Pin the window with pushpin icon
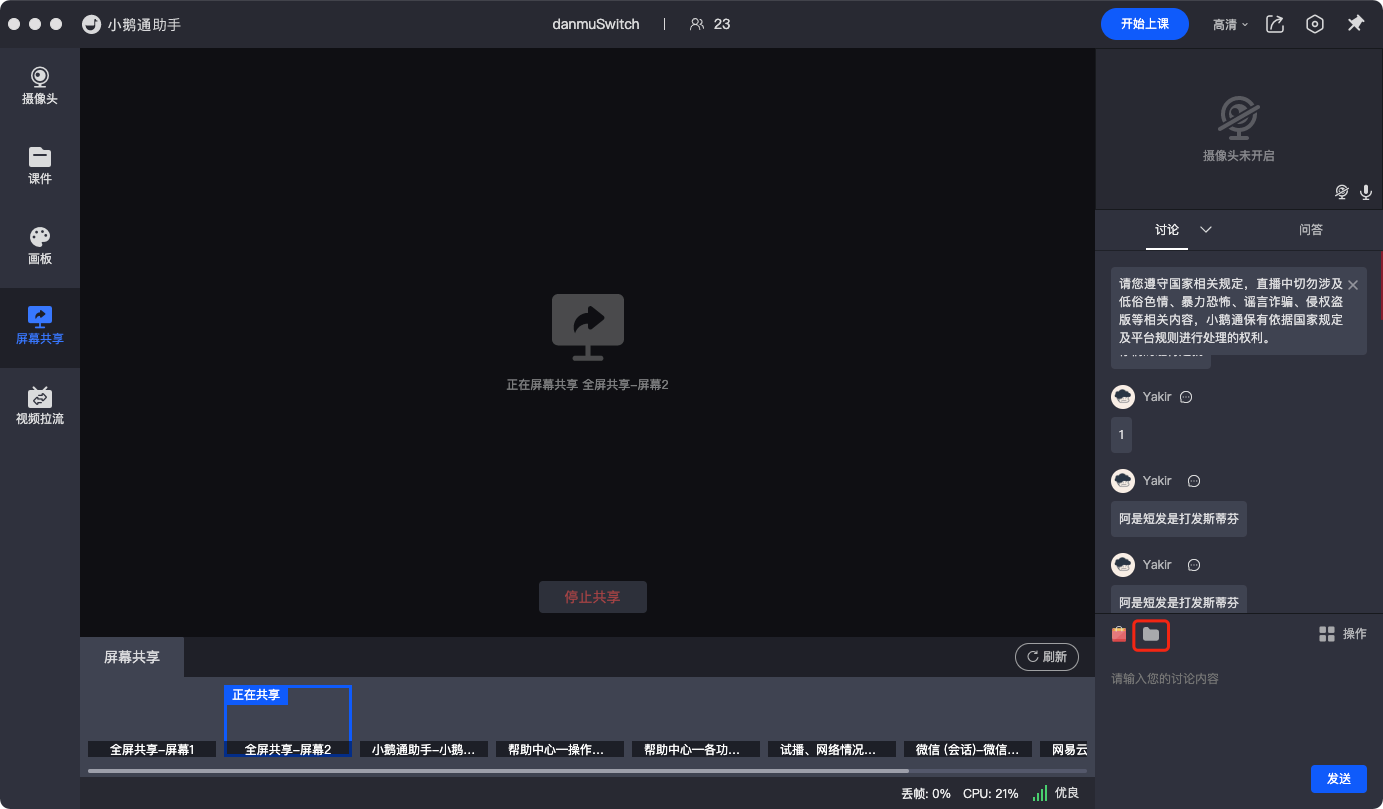1383x809 pixels. tap(1355, 24)
